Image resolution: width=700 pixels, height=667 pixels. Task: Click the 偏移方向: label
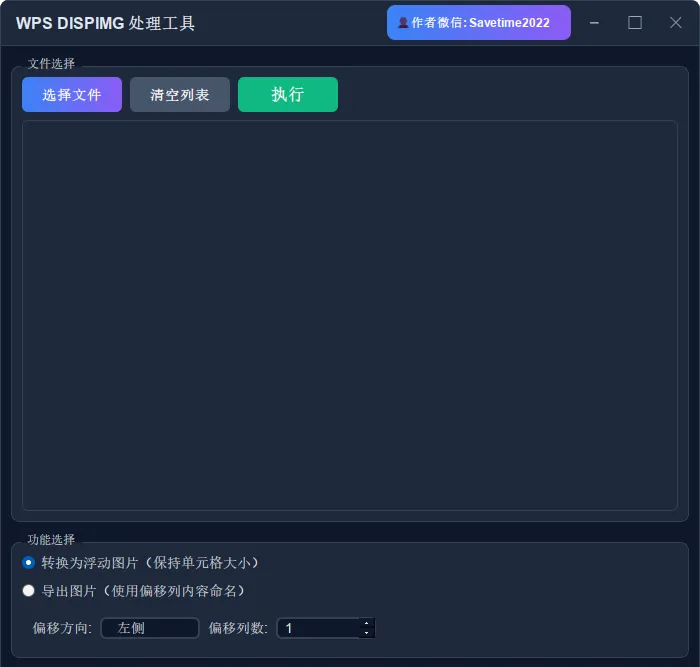click(62, 628)
